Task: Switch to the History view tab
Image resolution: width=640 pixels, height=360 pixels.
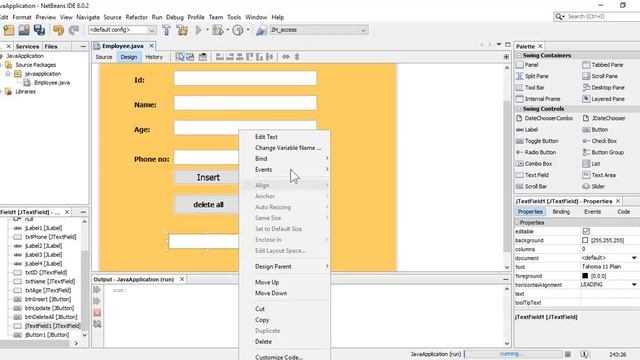Action: click(x=154, y=57)
